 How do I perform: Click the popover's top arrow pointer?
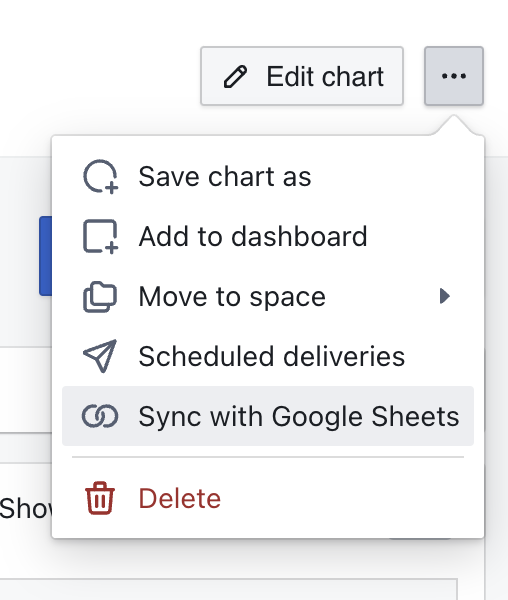[454, 125]
